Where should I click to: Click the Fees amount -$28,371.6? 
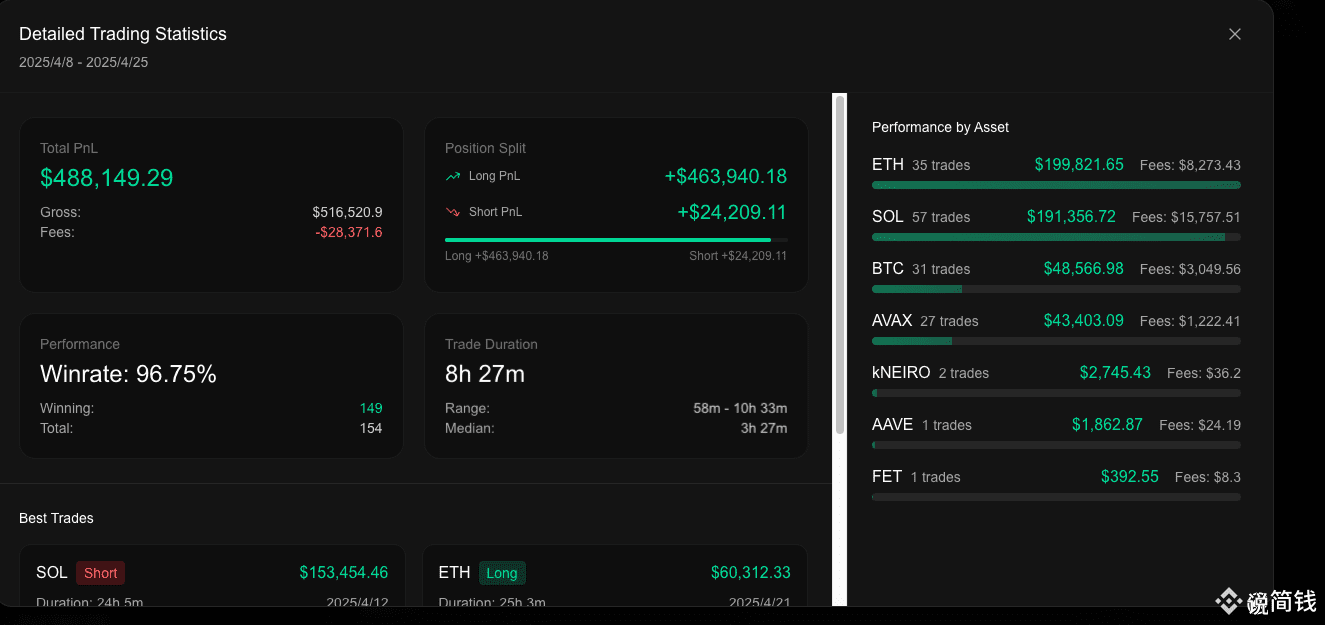pos(349,232)
